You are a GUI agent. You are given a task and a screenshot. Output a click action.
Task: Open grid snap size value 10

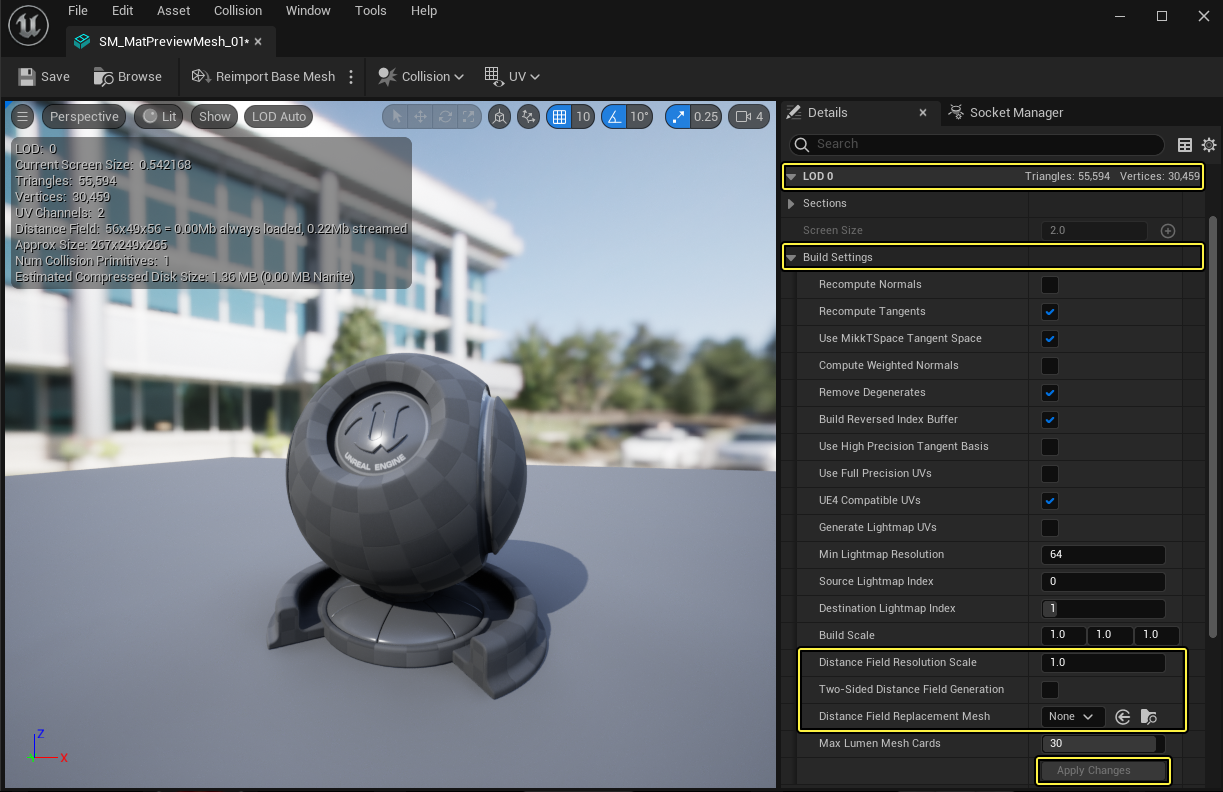pos(583,117)
